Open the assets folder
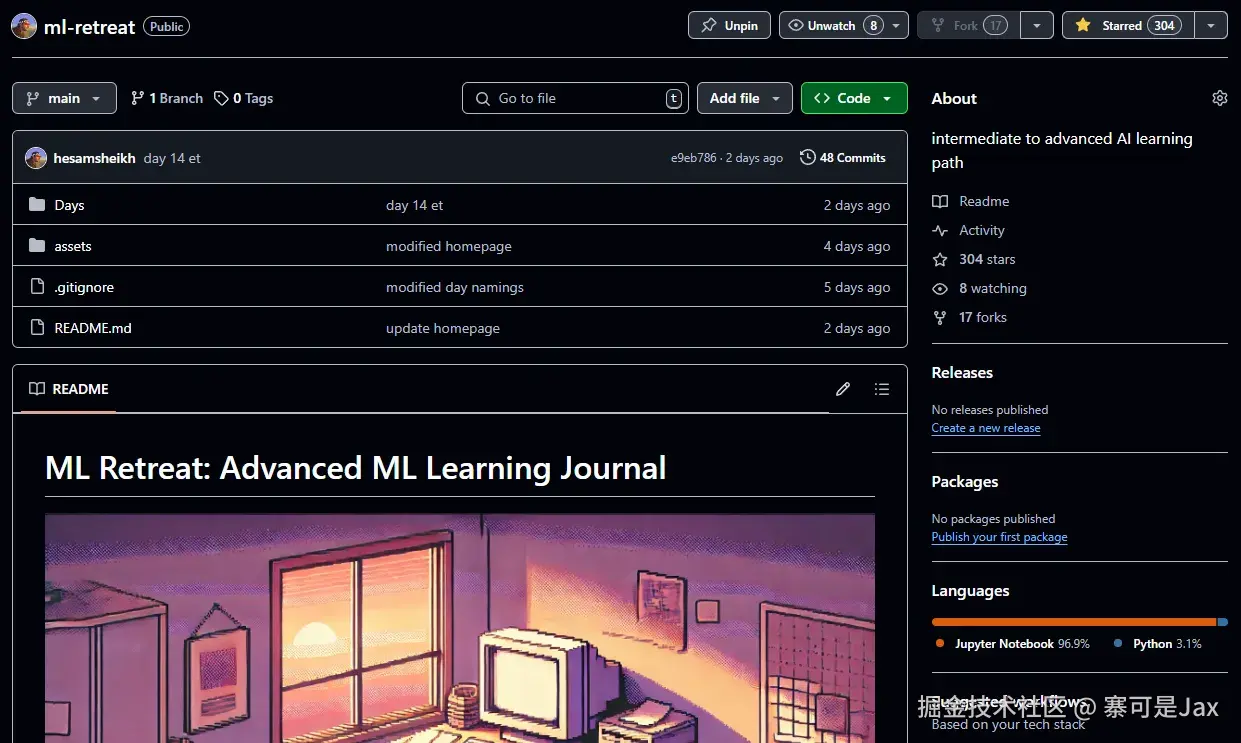This screenshot has width=1241, height=743. (x=73, y=246)
